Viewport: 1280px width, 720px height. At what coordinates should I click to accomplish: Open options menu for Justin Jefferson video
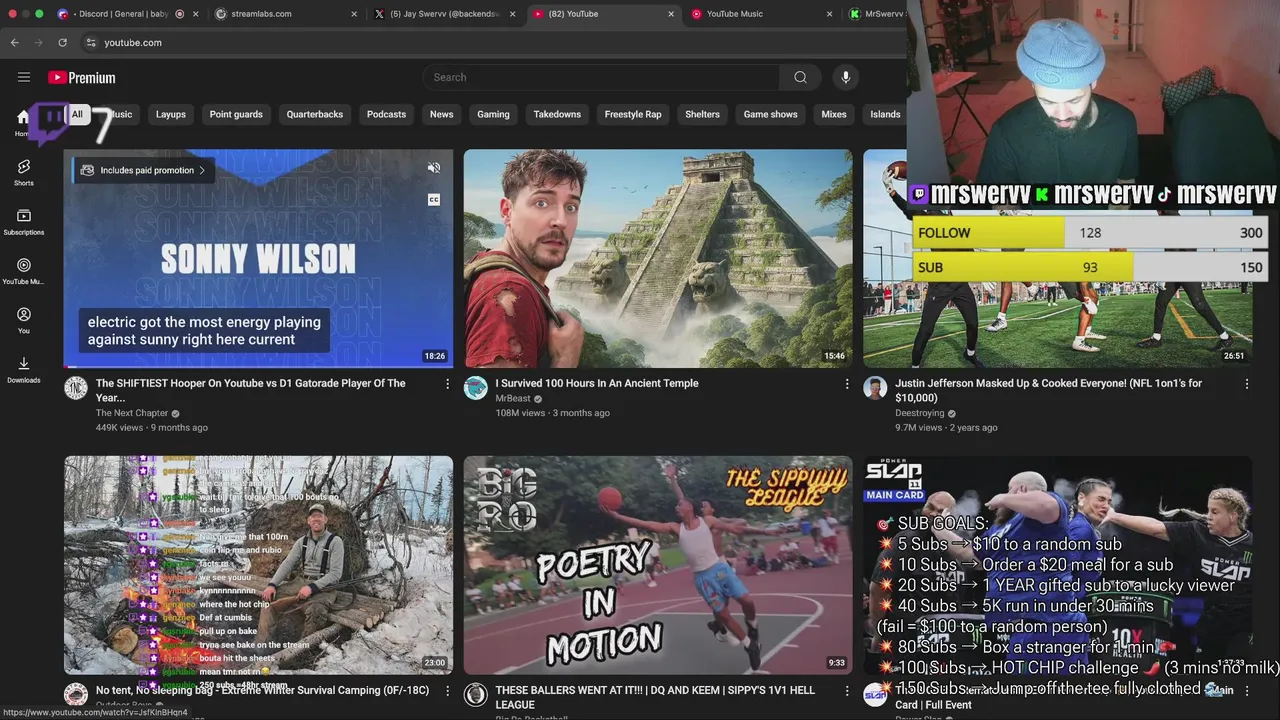(x=1247, y=384)
